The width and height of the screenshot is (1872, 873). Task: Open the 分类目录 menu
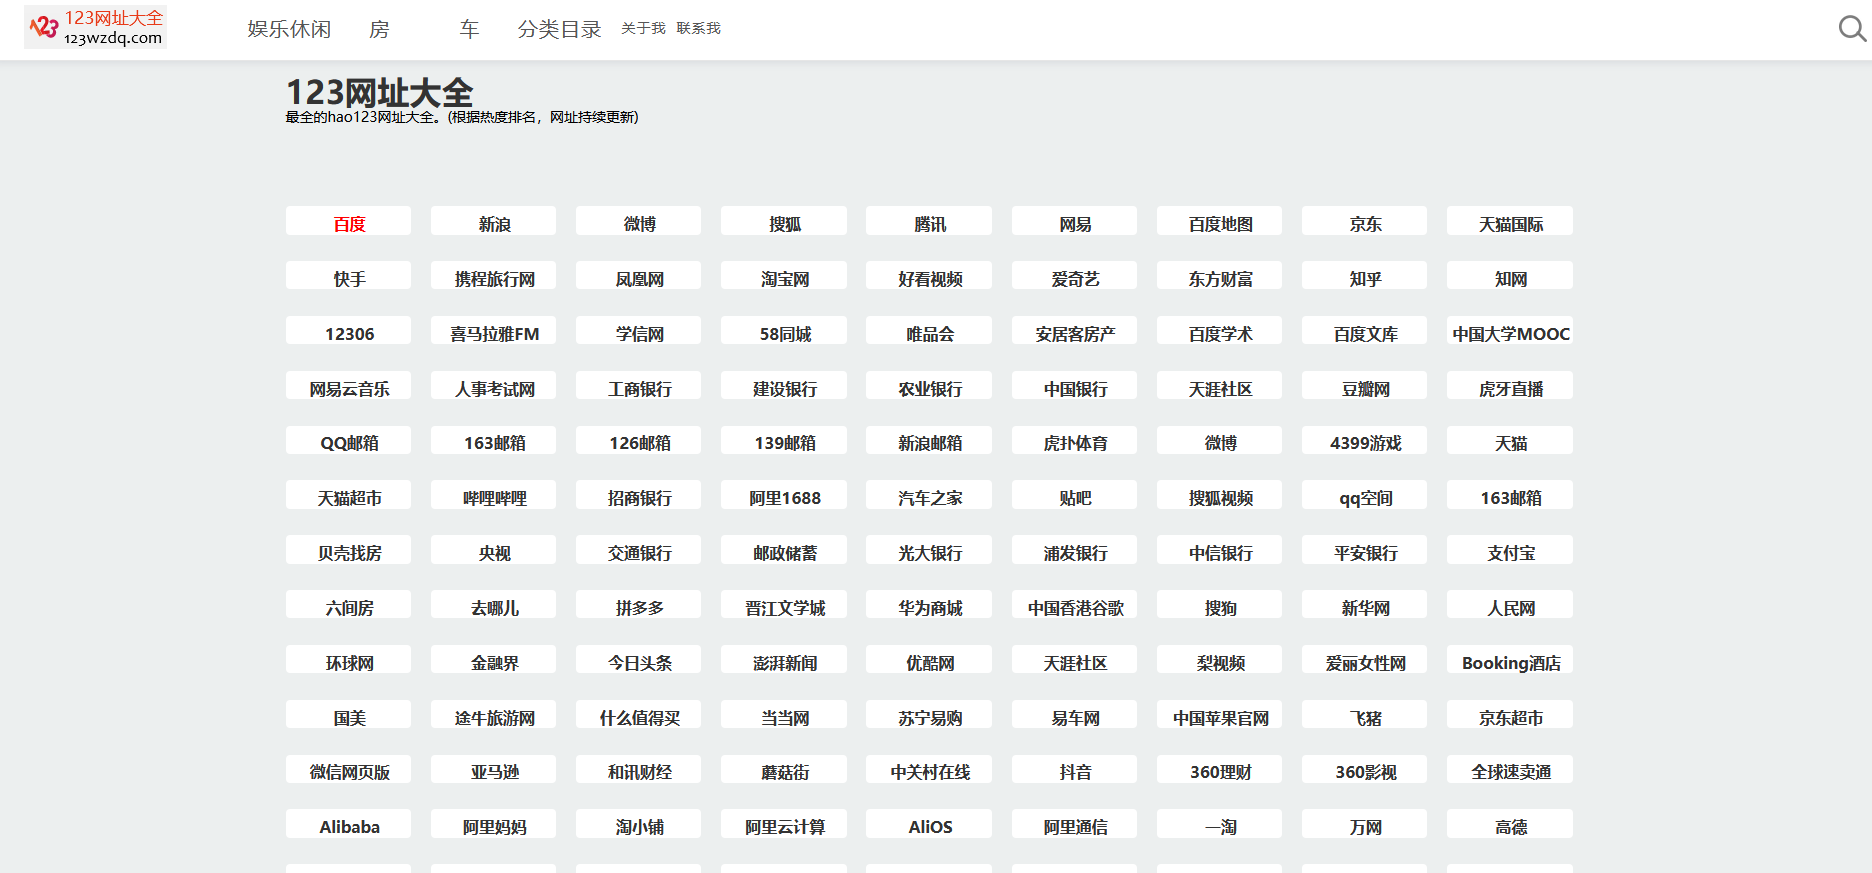pos(559,29)
